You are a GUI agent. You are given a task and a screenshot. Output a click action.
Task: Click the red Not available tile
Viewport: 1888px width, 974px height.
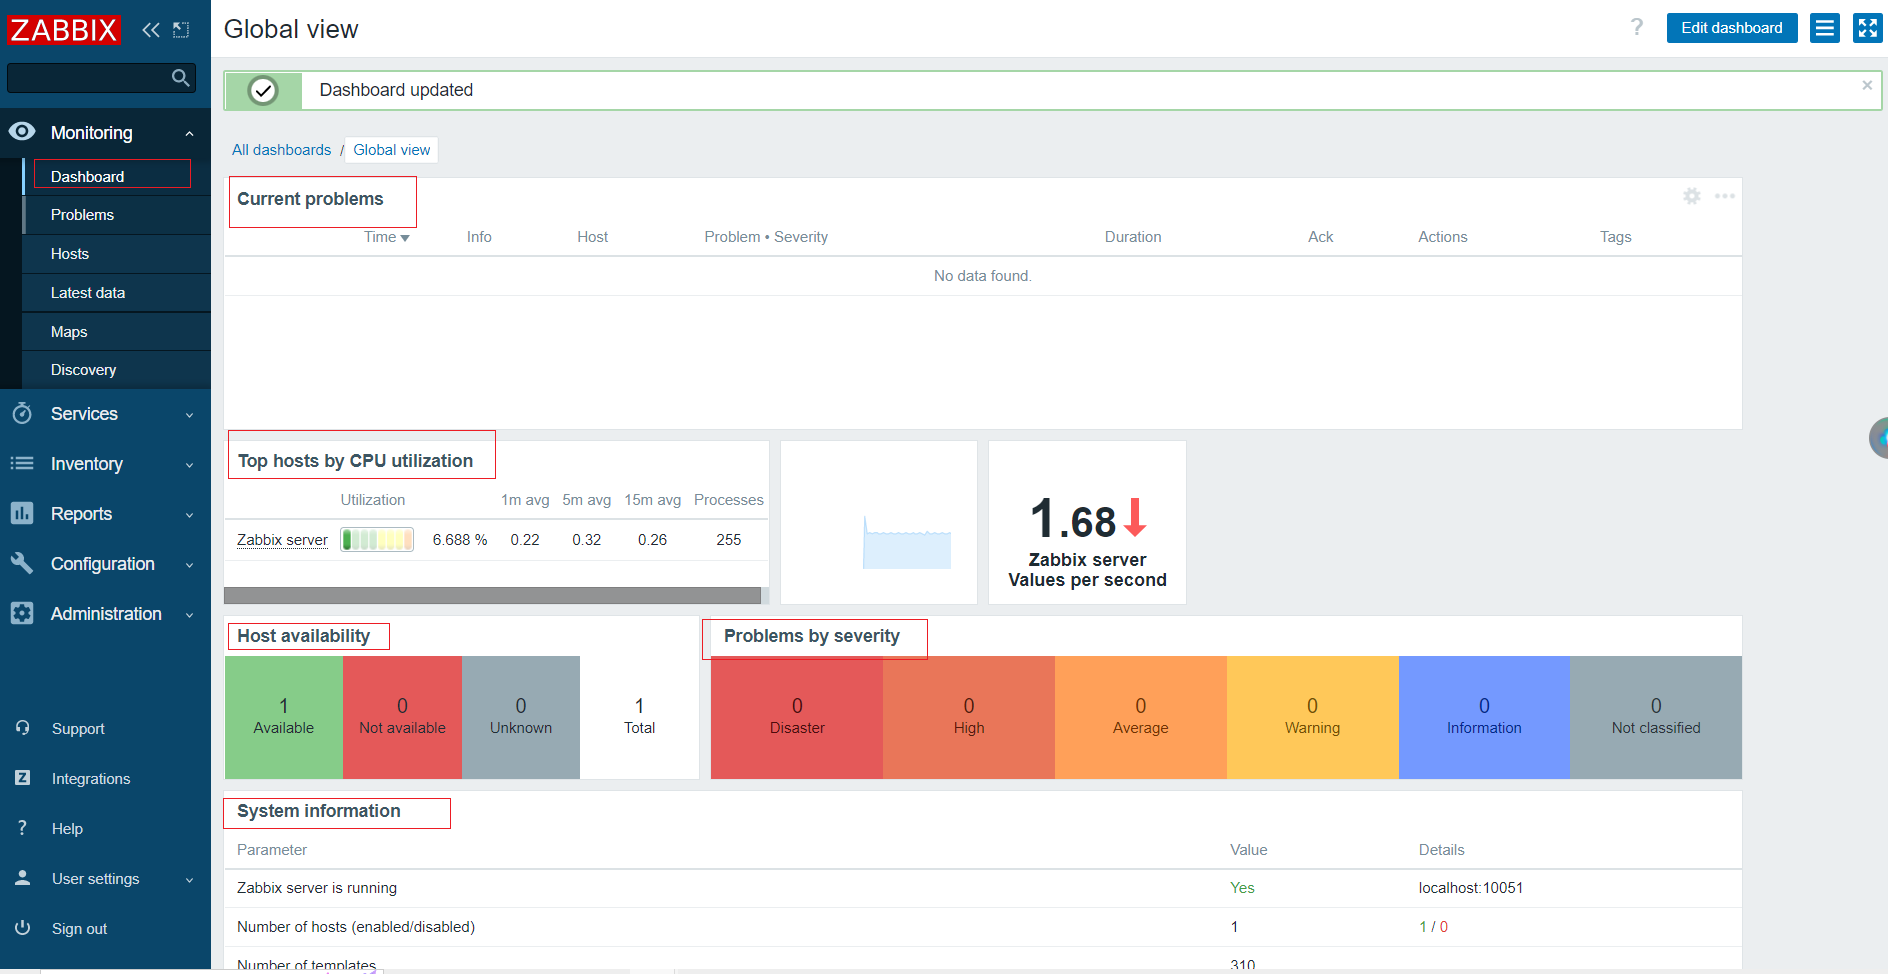(x=402, y=717)
